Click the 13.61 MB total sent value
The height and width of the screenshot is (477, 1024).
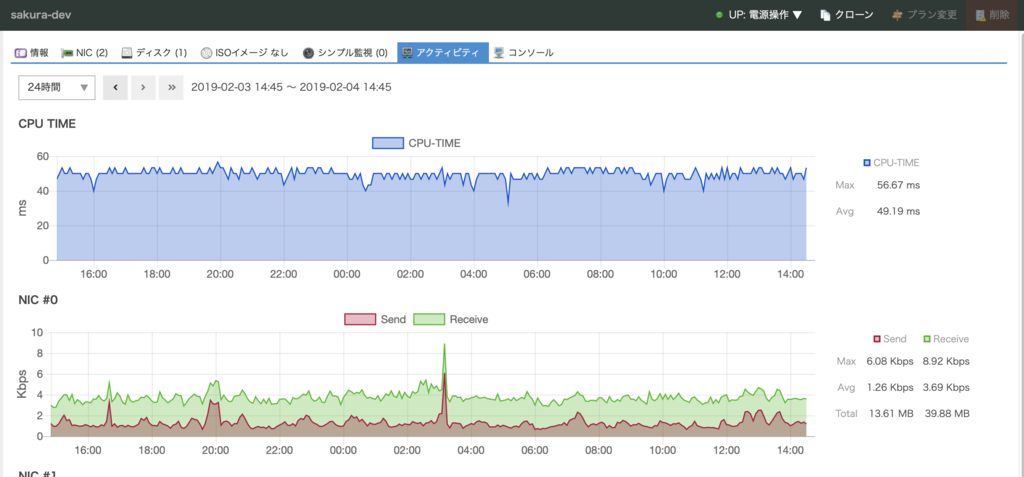889,414
